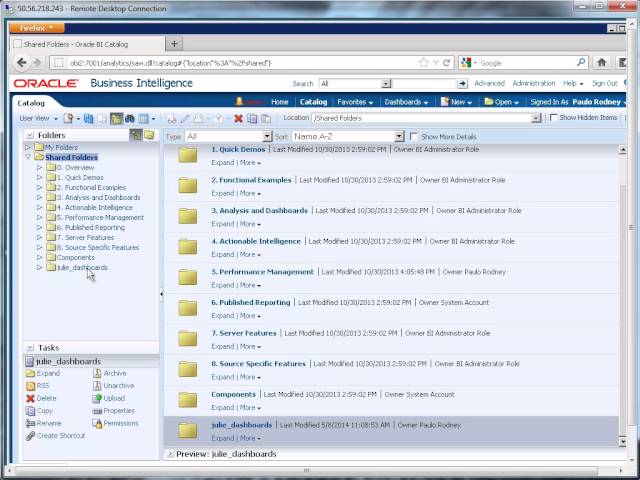
Task: Click the Show Folder Tree icon in Folders header
Action: click(x=136, y=135)
